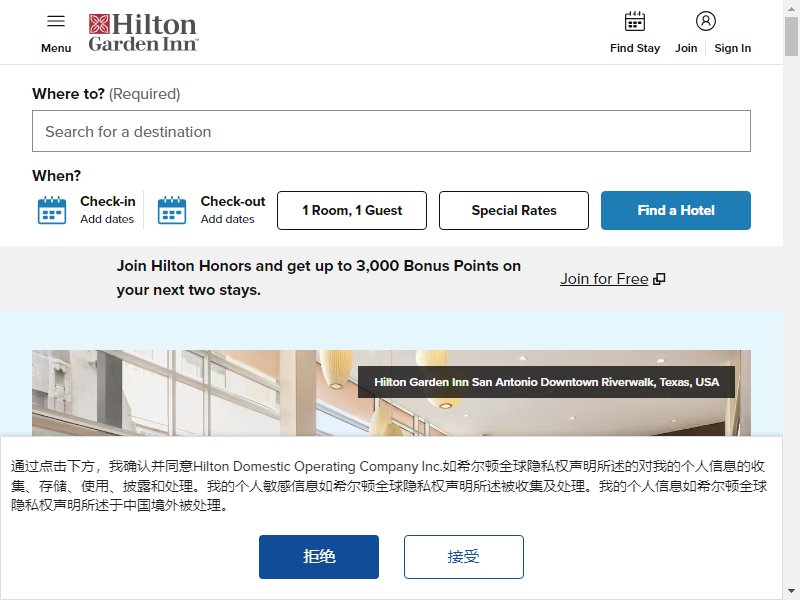The width and height of the screenshot is (800, 600).
Task: Click the Hilton Garden Inn logo
Action: pyautogui.click(x=143, y=33)
